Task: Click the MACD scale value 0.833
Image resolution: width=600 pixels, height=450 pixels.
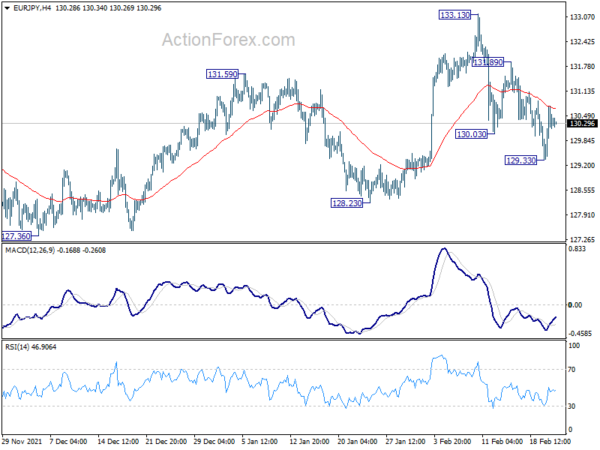Action: [577, 249]
